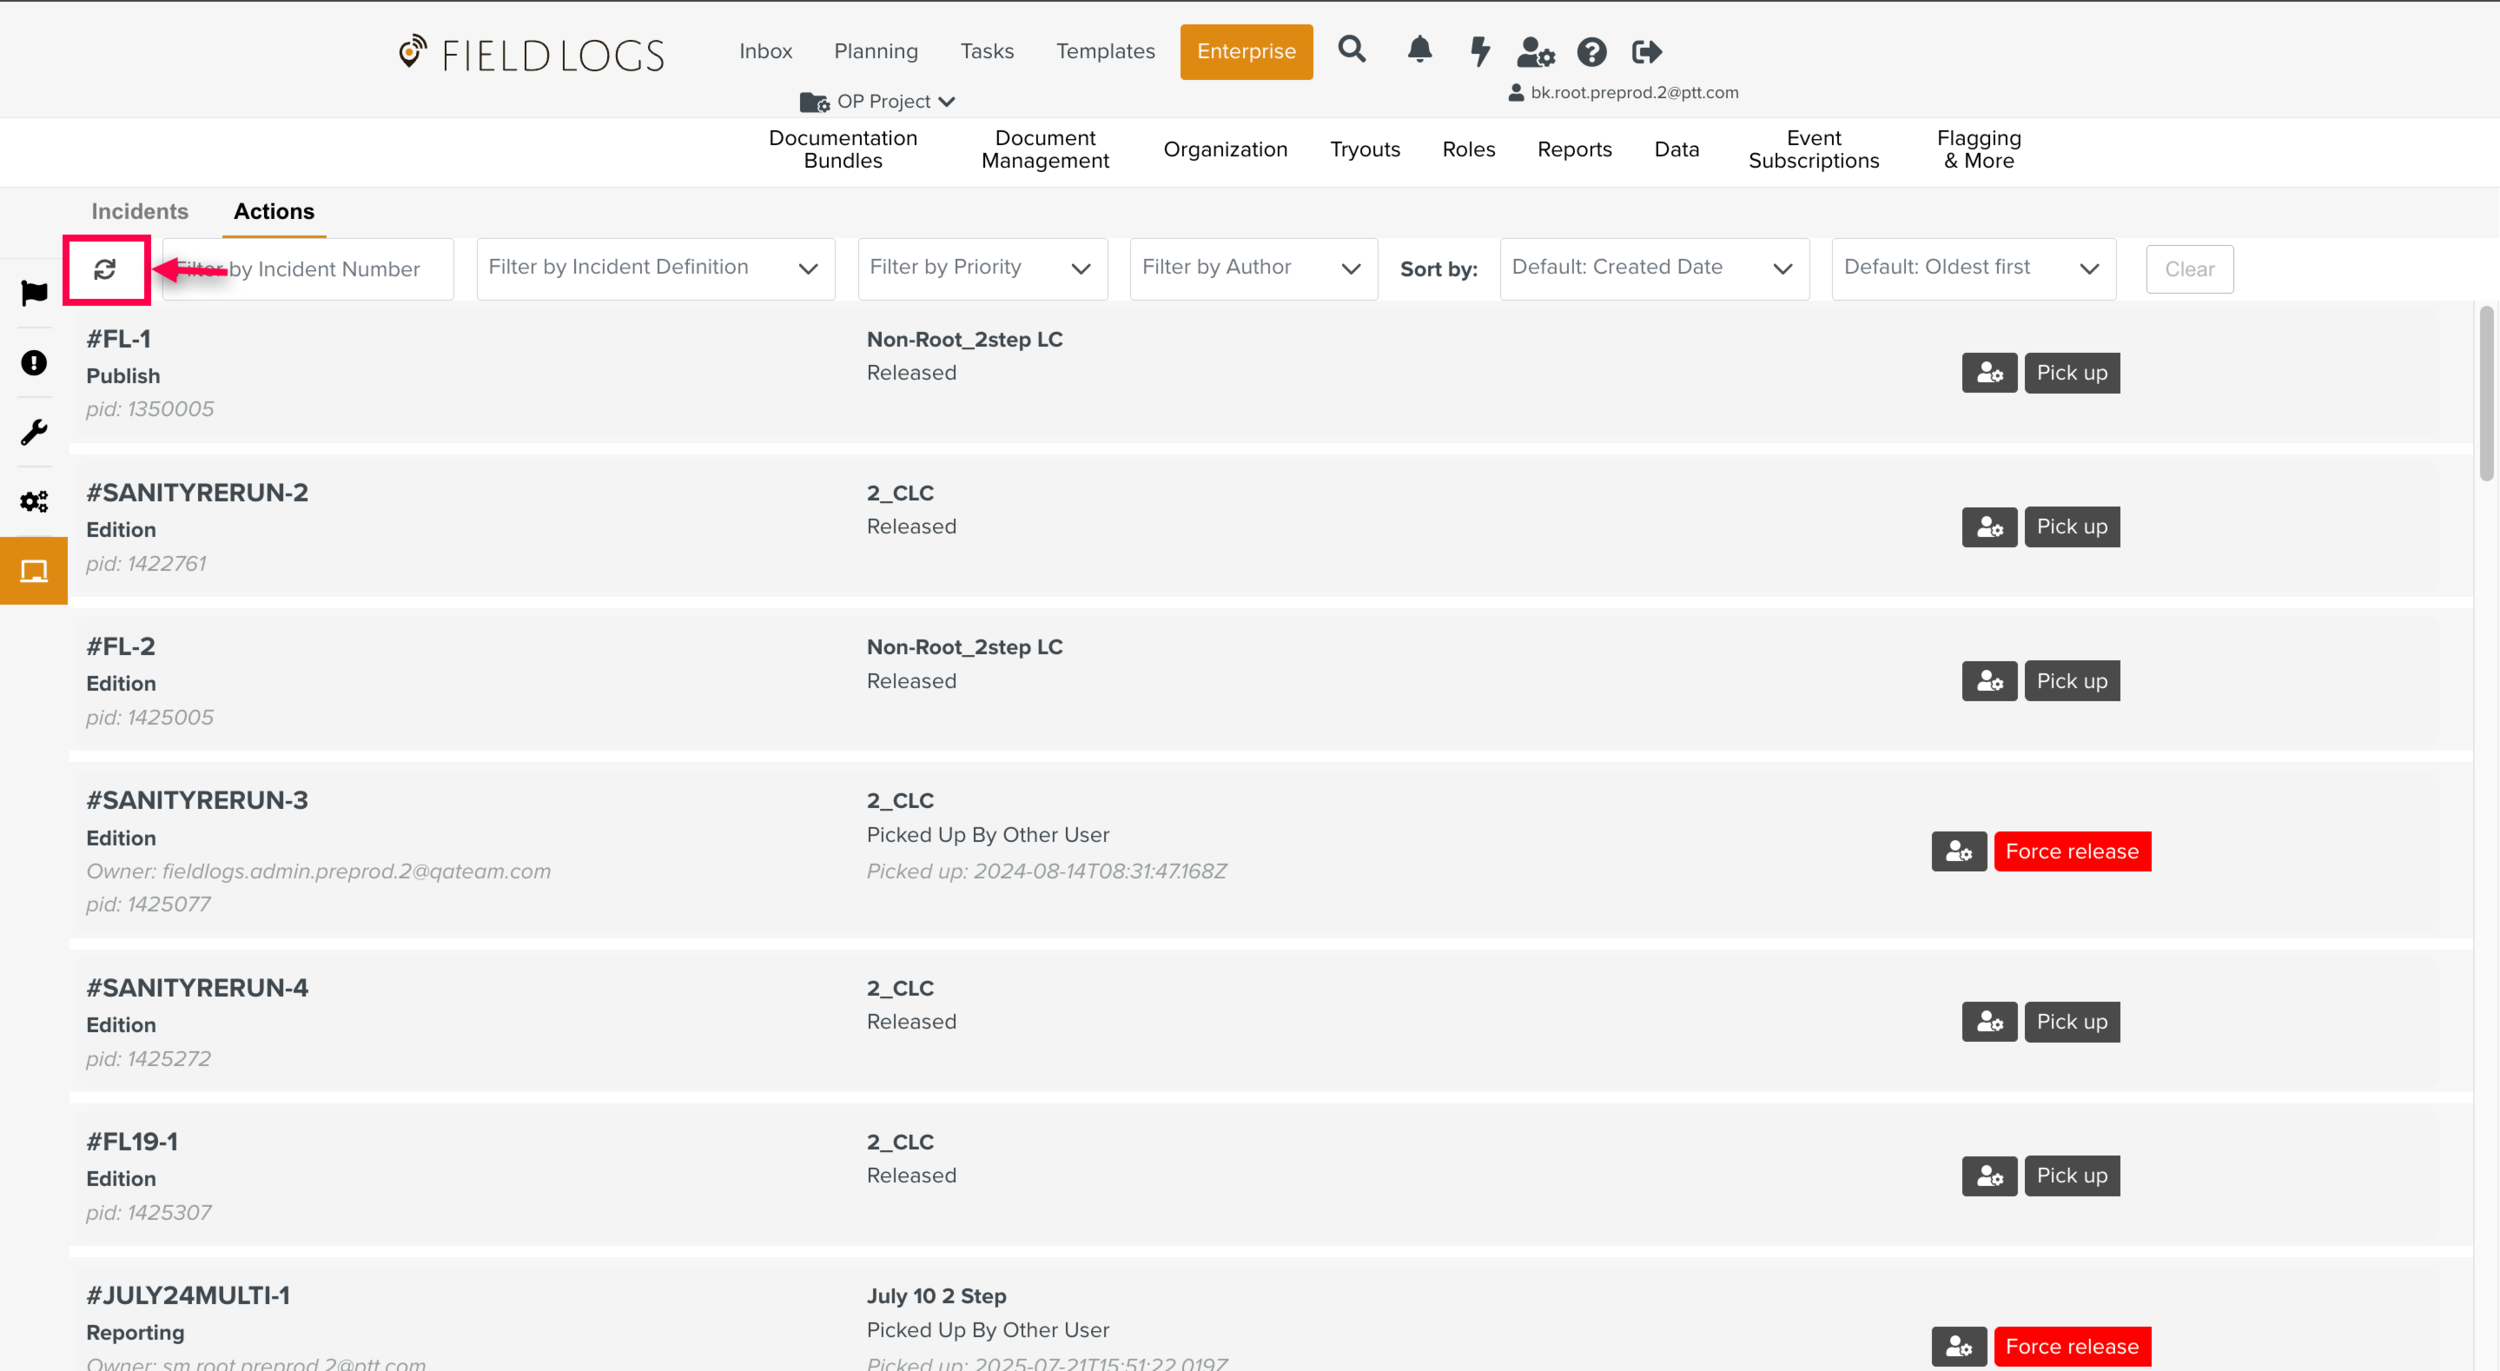Select the flag icon in left sidebar

pos(34,293)
